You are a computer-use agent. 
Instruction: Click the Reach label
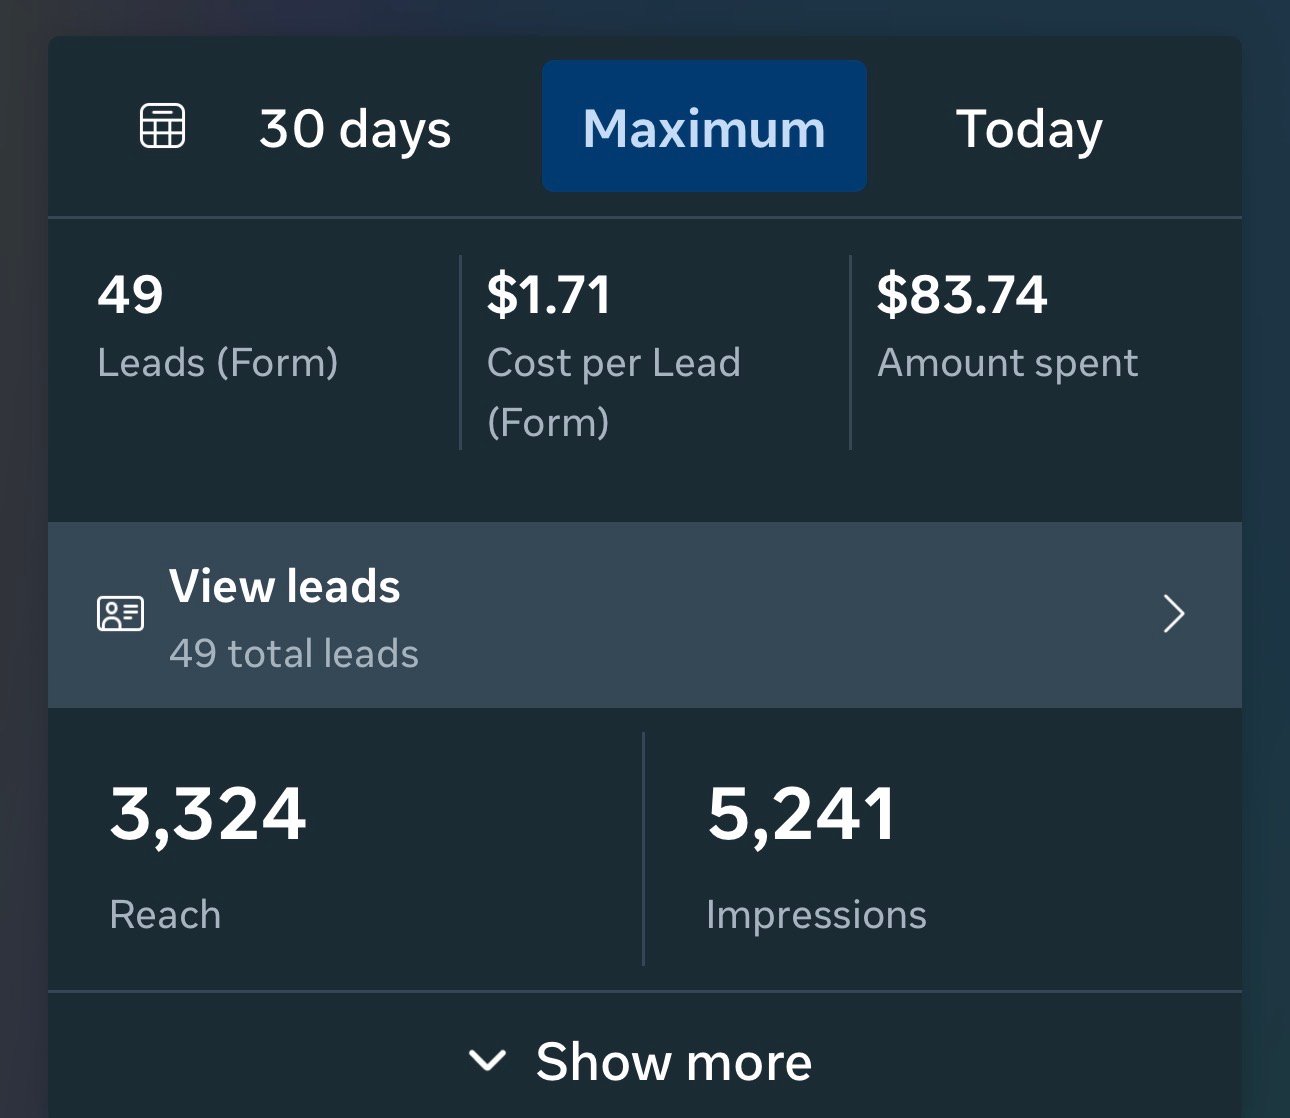[x=165, y=915]
